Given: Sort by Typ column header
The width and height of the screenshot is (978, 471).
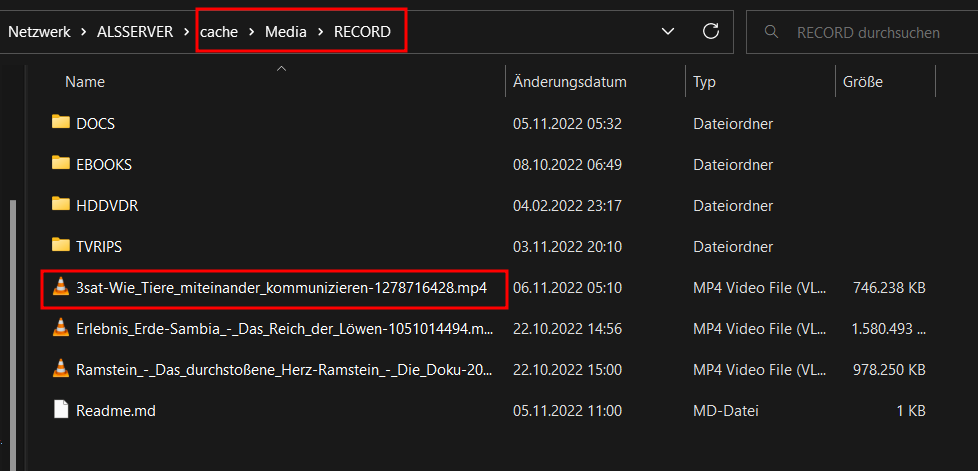Looking at the screenshot, I should [x=704, y=82].
